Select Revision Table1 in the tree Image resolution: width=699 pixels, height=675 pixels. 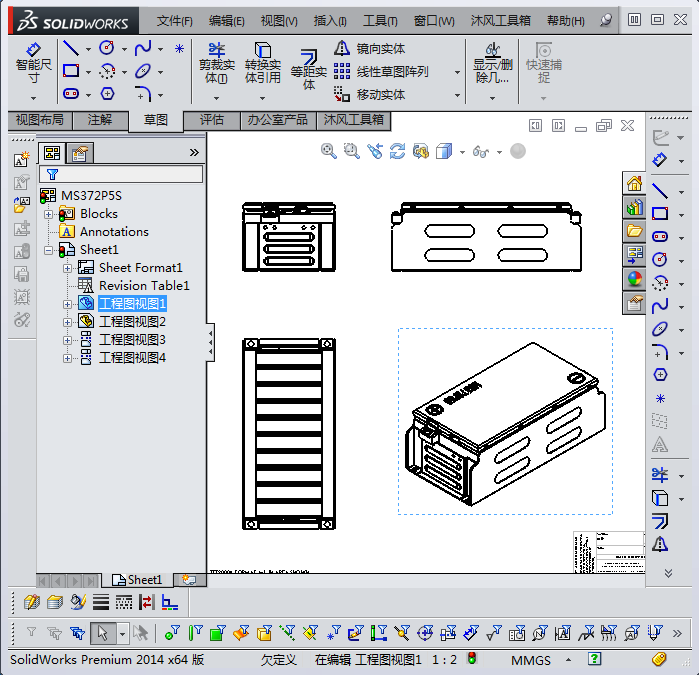(143, 286)
